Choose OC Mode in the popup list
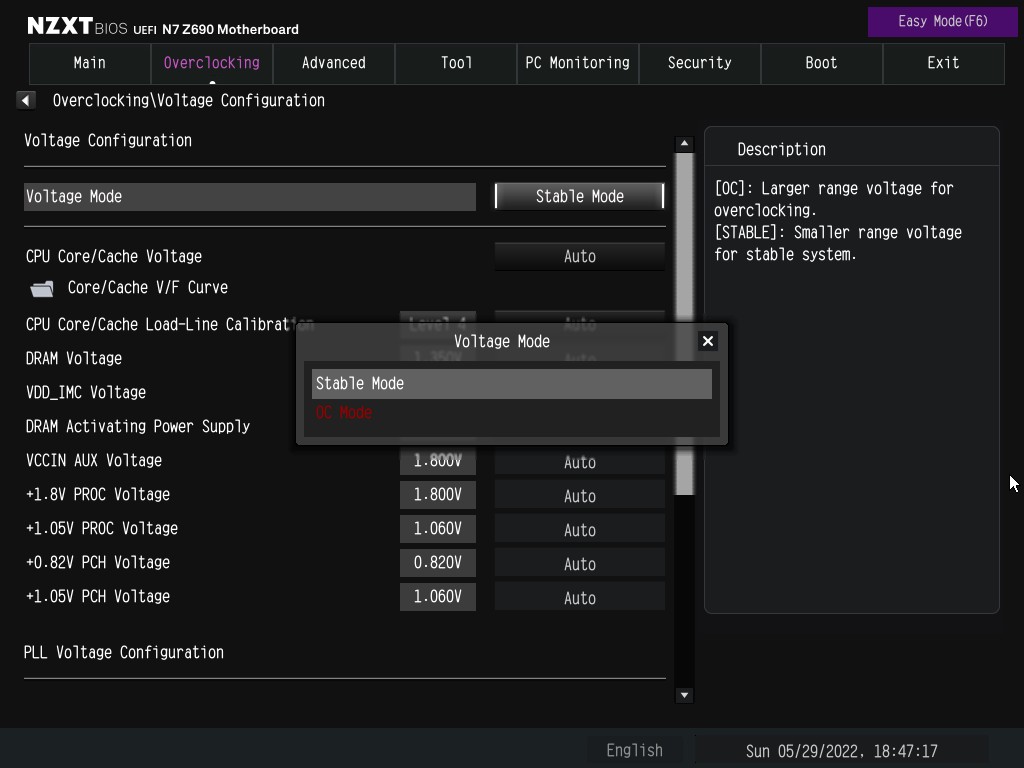The image size is (1024, 768). coord(344,413)
